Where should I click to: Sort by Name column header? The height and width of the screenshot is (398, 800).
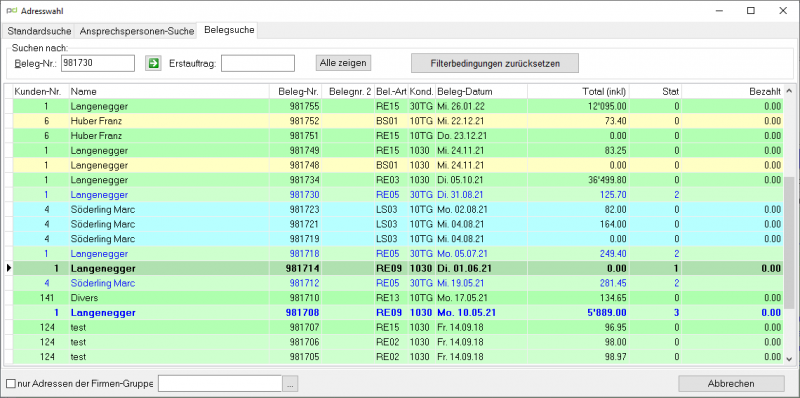[x=169, y=92]
